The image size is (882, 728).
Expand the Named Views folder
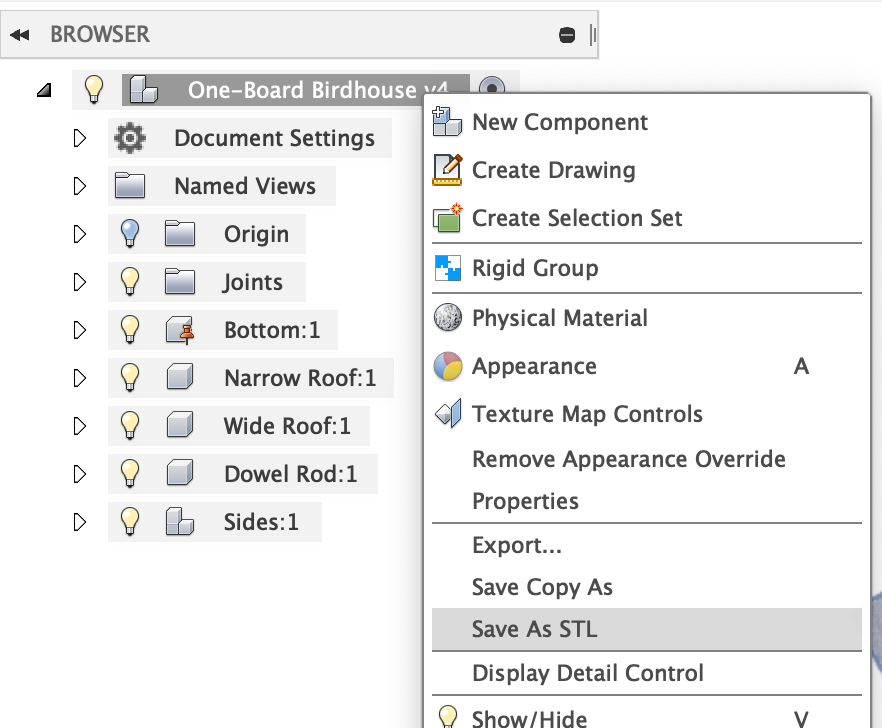[x=80, y=186]
